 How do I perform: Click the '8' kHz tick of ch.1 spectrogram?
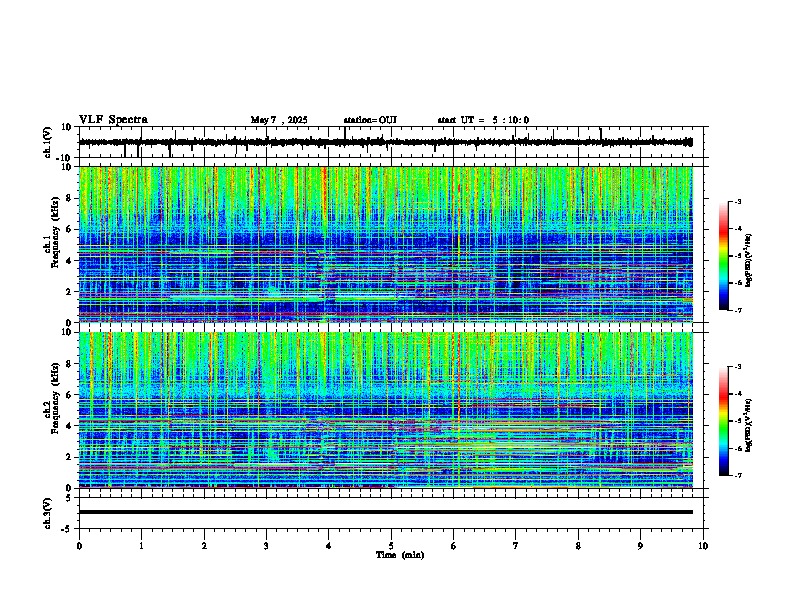(70, 198)
